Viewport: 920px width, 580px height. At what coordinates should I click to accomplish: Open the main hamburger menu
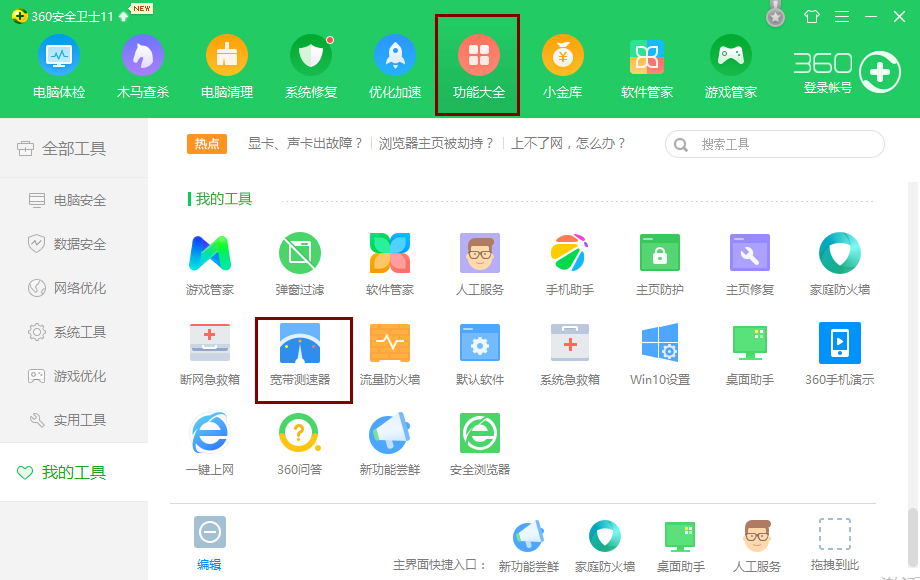(842, 16)
